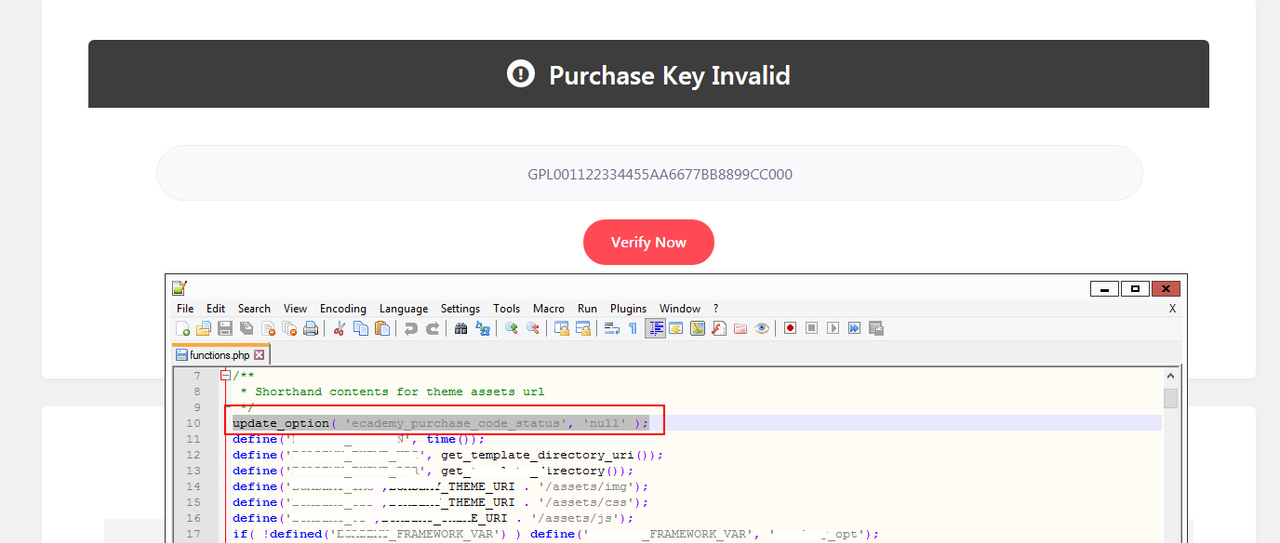Open the File menu
Screen dimensions: 1280x543
point(185,308)
